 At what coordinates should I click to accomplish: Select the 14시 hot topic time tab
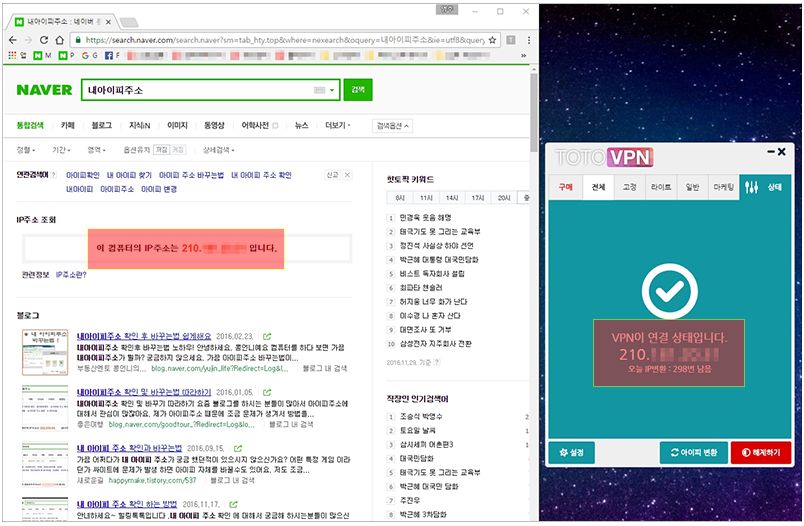tap(452, 197)
